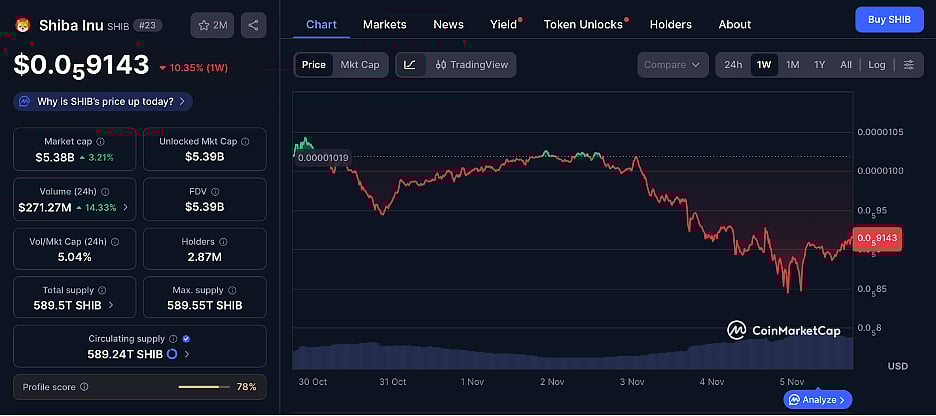Click info icon next to Unlocked Mkt Cap

[245, 142]
